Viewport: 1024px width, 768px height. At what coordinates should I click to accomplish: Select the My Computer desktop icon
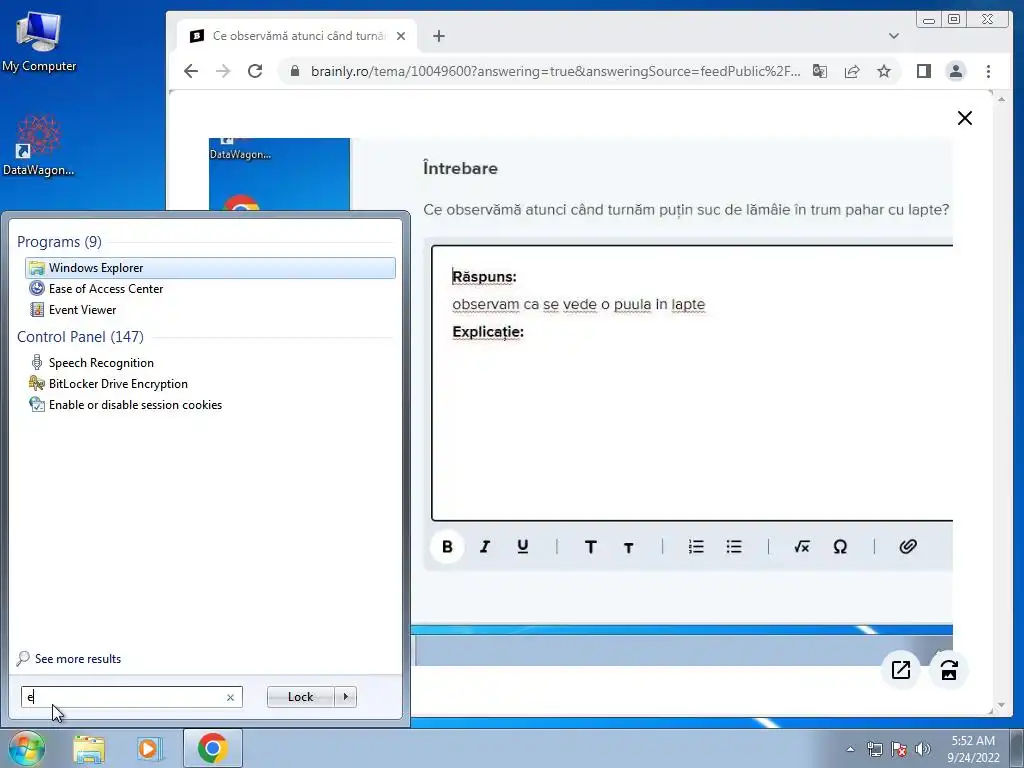[39, 40]
